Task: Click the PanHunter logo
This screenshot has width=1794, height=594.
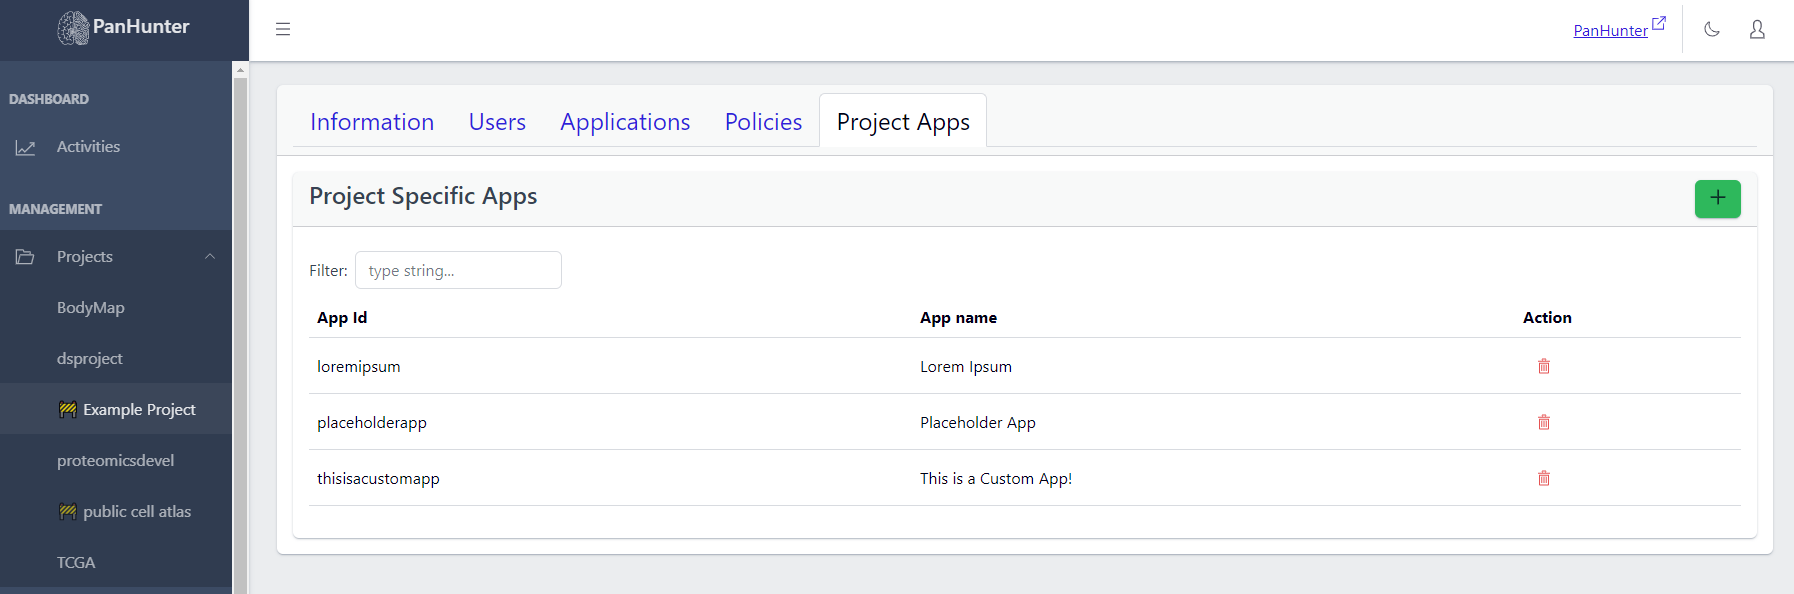Action: (x=123, y=27)
